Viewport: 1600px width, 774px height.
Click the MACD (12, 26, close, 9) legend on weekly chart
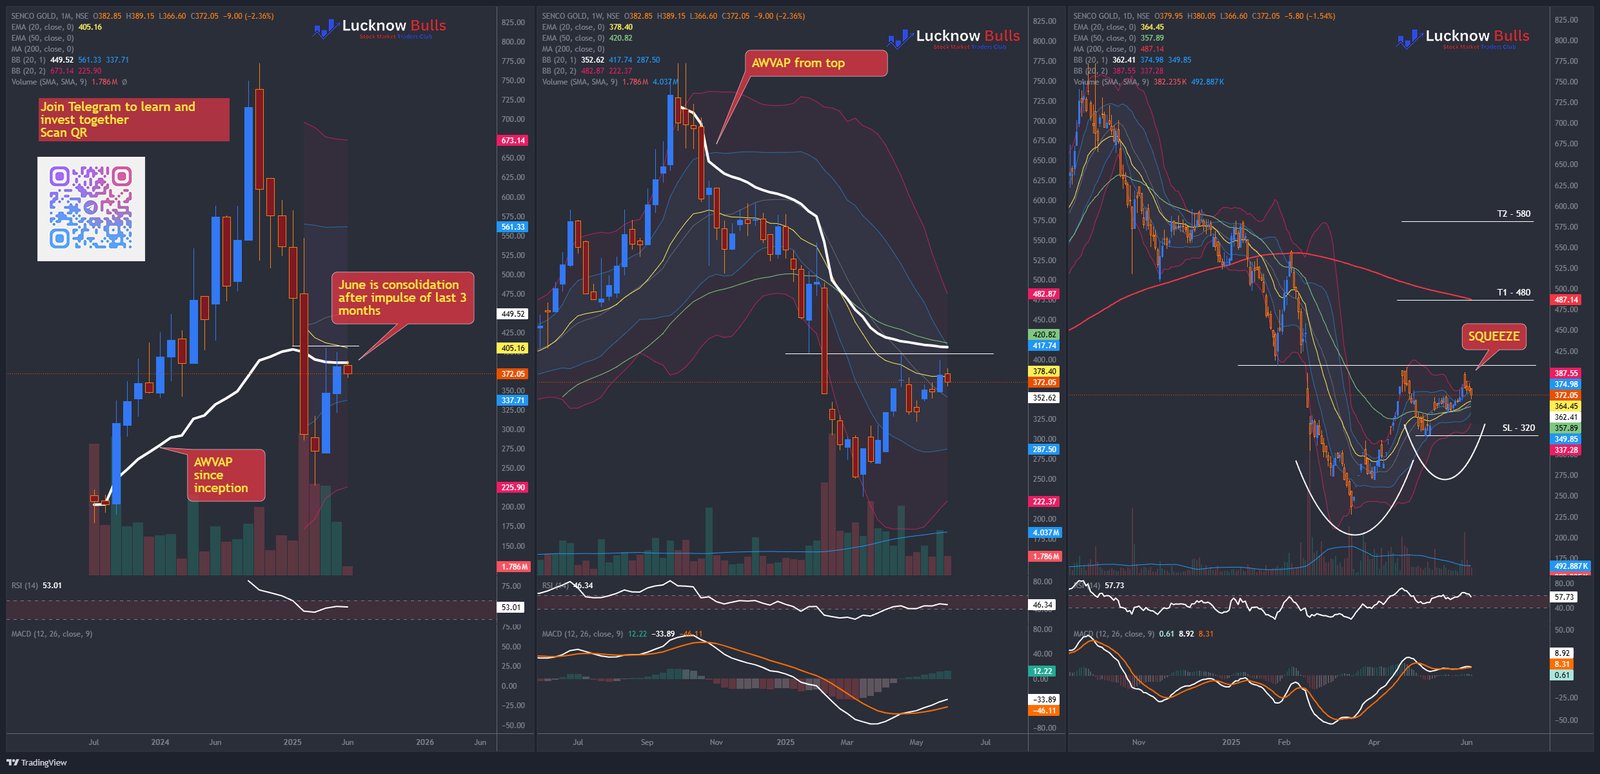click(582, 634)
